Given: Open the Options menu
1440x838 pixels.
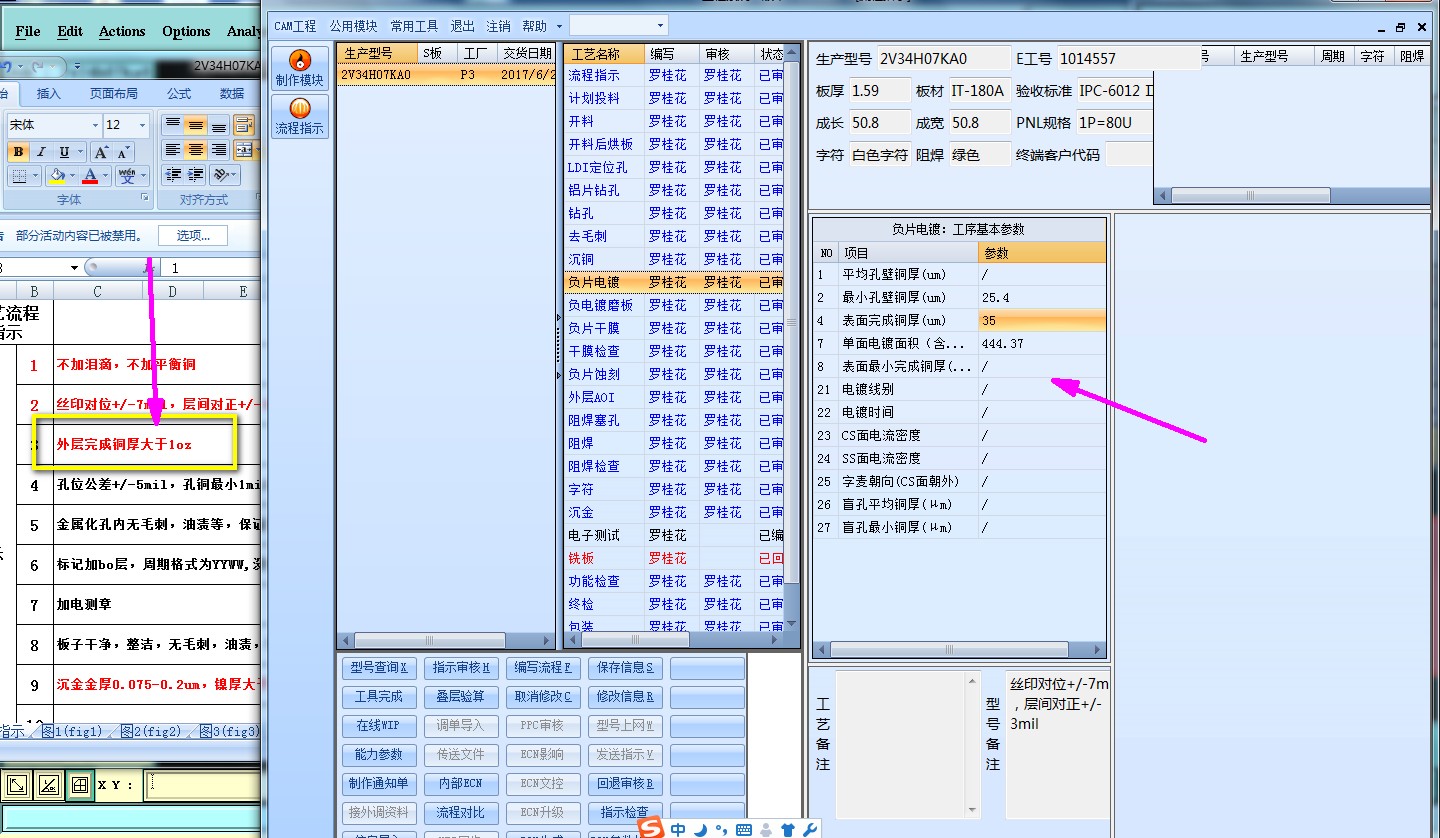Looking at the screenshot, I should click(x=186, y=31).
